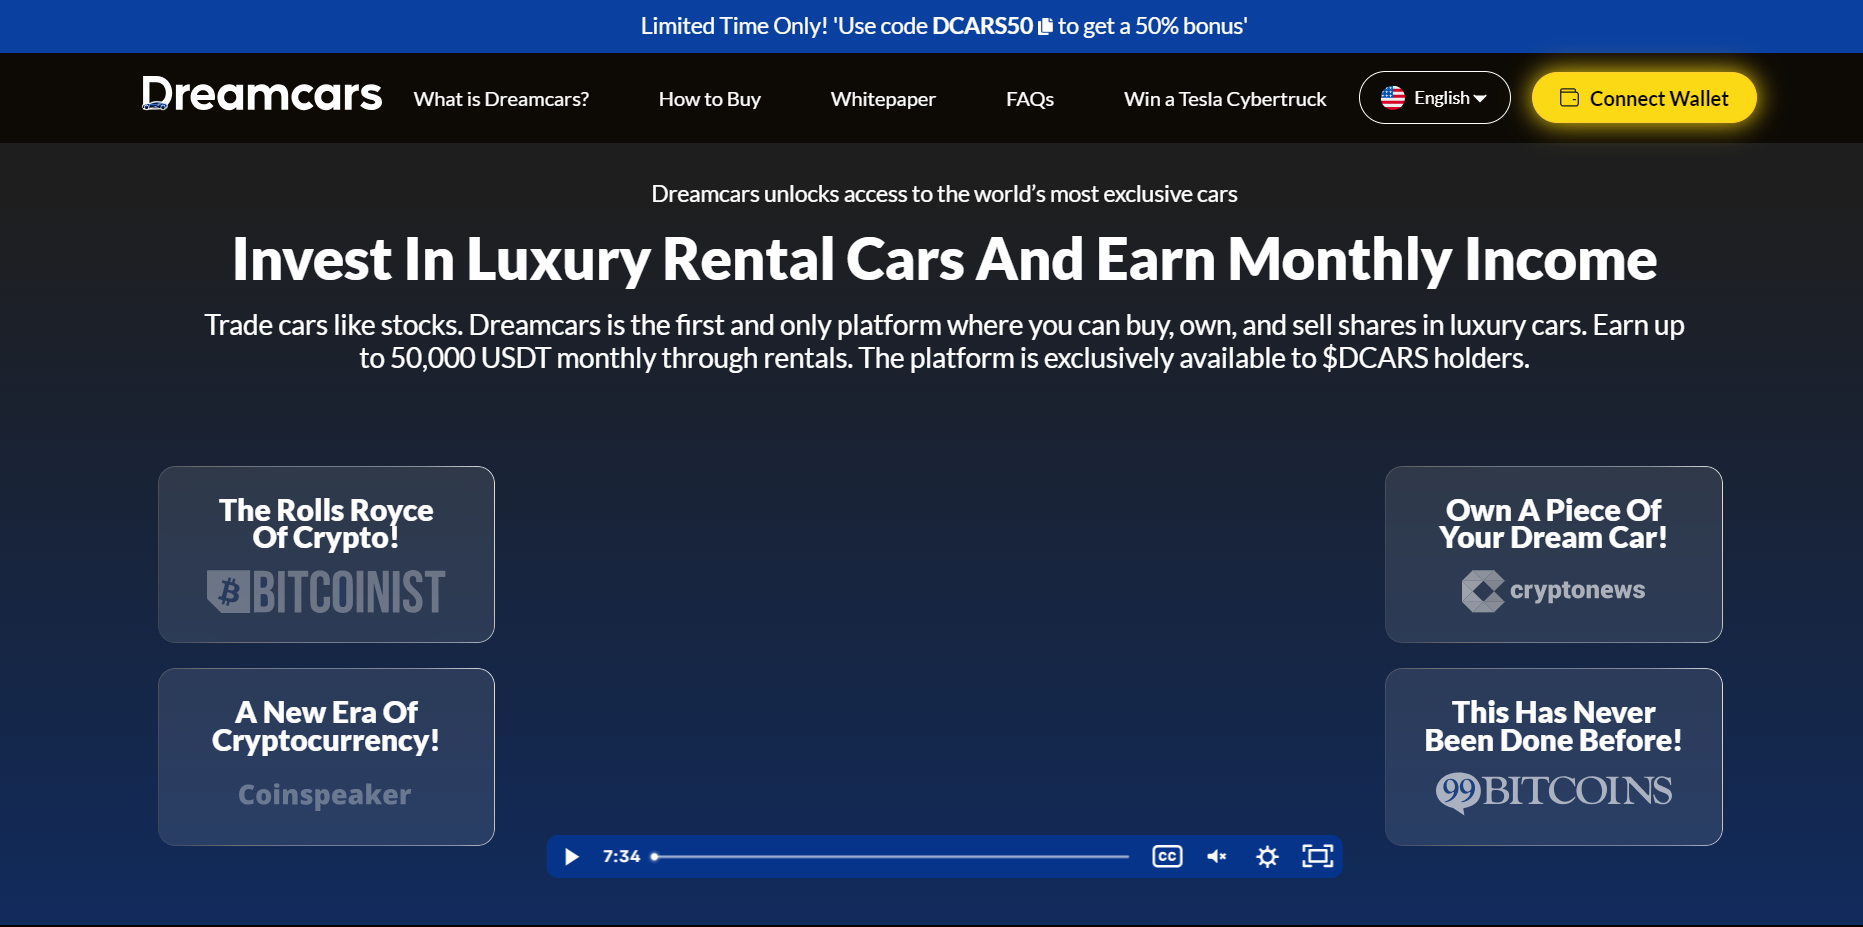Open the What is Dreamcars? menu
Image resolution: width=1863 pixels, height=927 pixels.
pyautogui.click(x=501, y=99)
